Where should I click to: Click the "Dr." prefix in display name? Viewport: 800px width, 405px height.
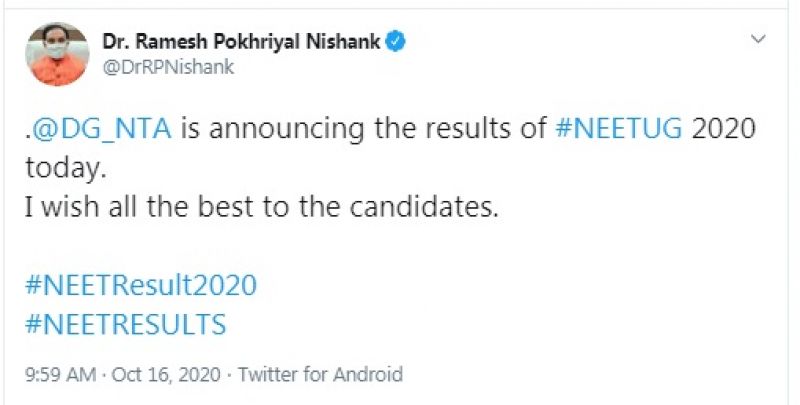click(115, 42)
